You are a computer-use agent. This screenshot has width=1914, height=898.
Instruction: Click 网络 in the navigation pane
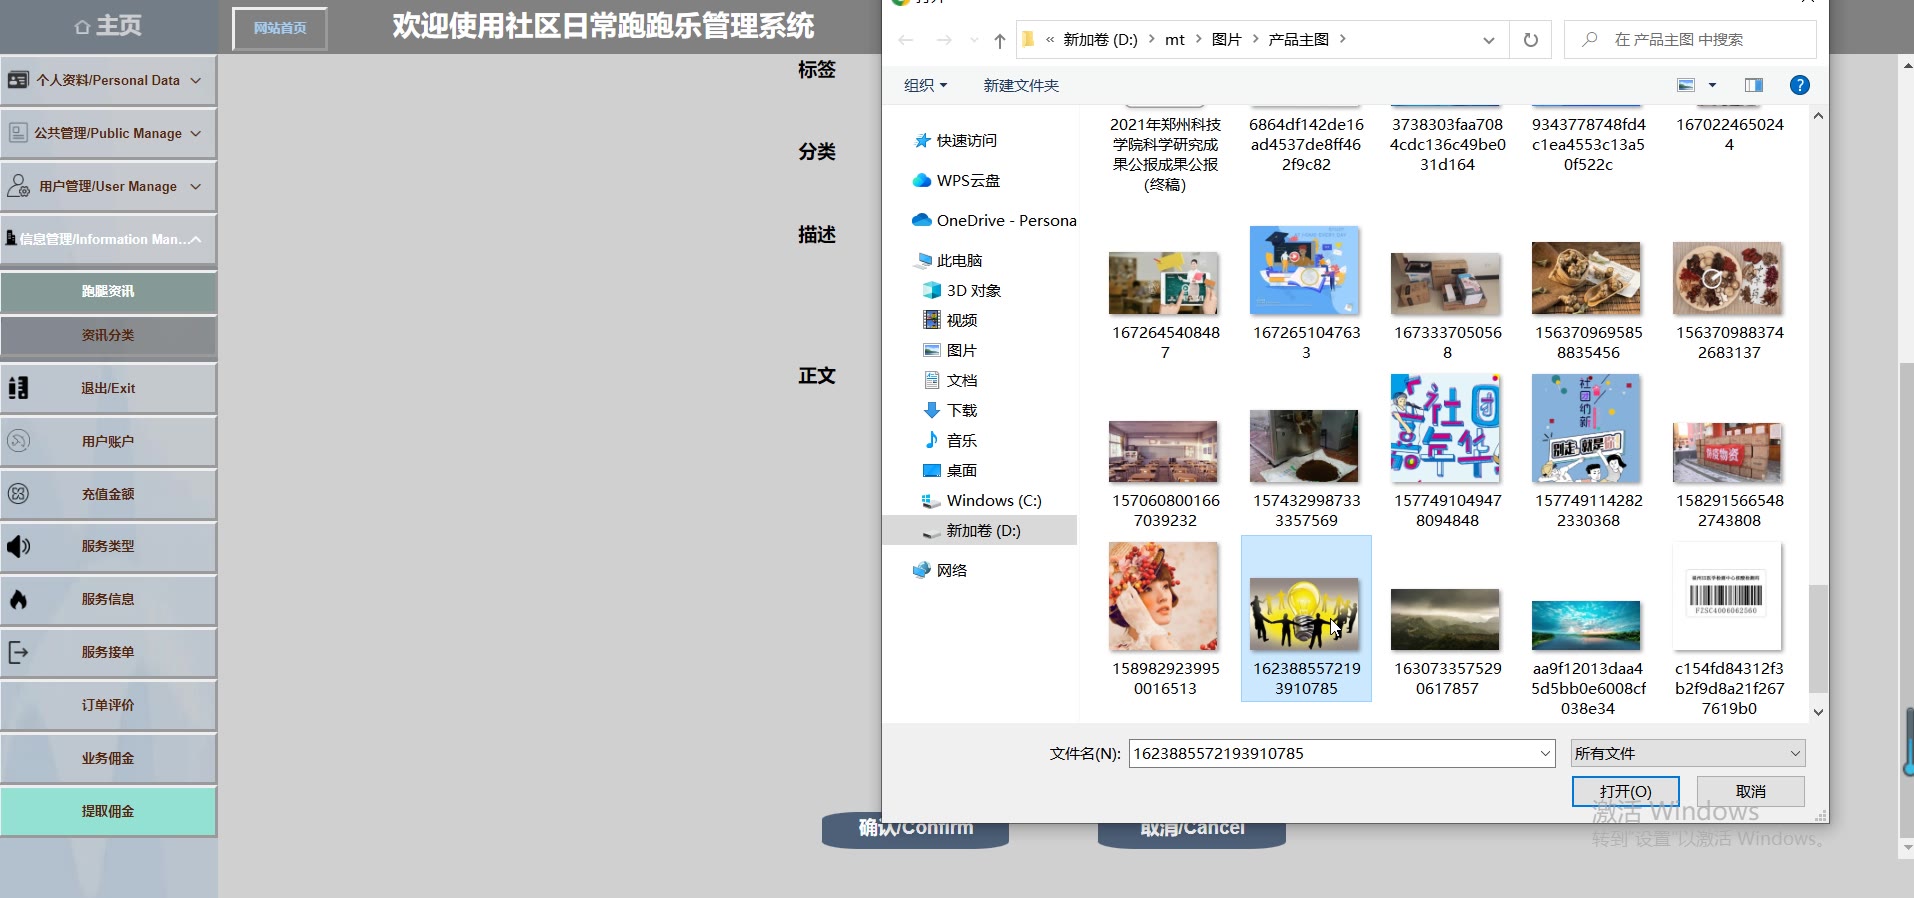point(951,571)
